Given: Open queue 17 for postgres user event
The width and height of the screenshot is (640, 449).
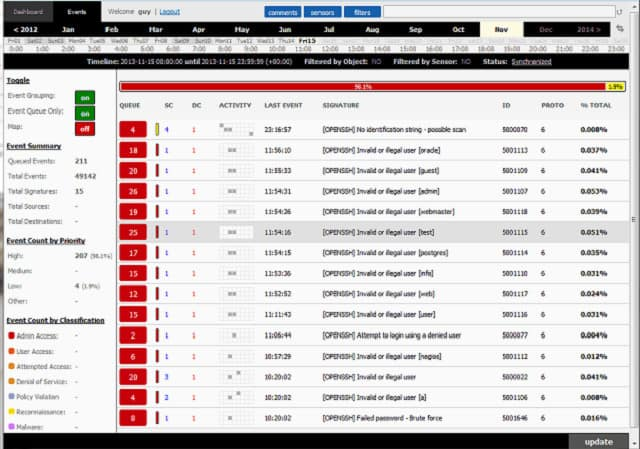Looking at the screenshot, I should pos(133,253).
